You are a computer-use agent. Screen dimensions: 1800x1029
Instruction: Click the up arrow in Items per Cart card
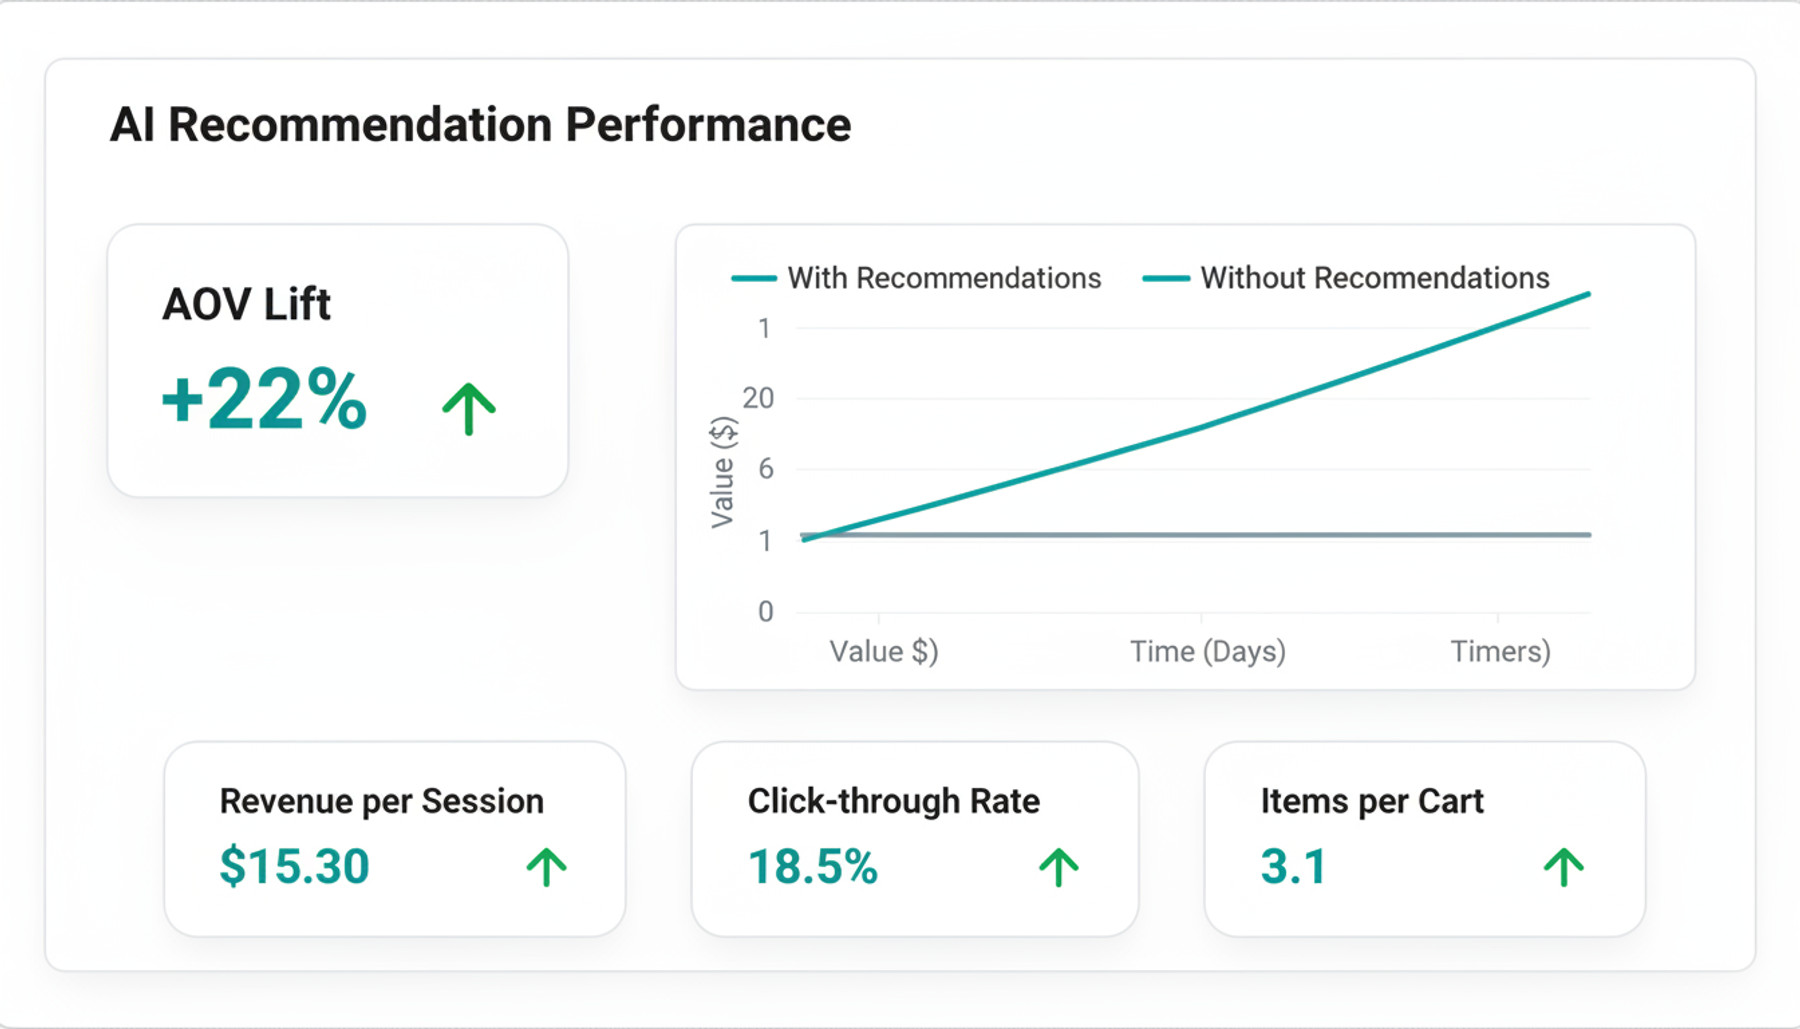(1564, 867)
